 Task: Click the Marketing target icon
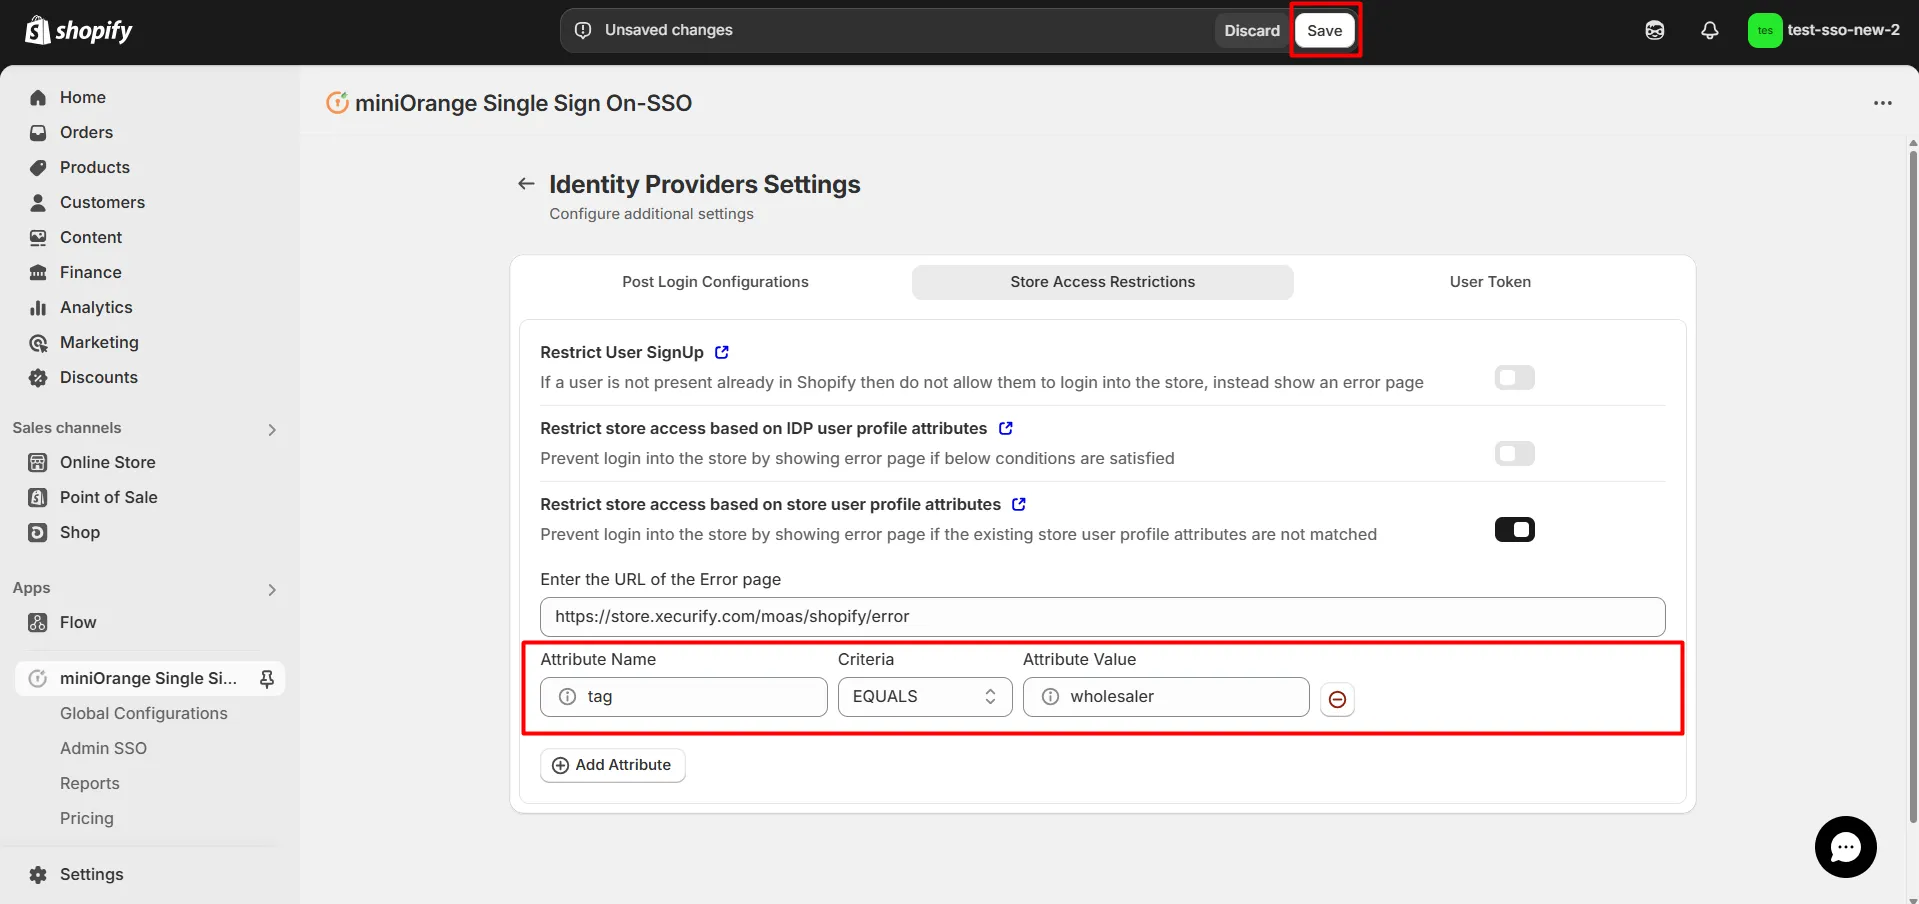[x=38, y=342]
